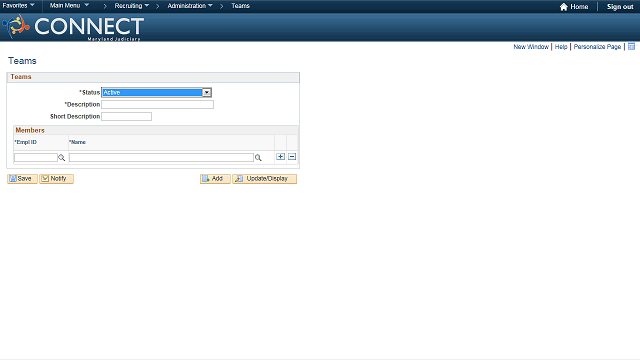
Task: Click the Empl ID column header
Action: point(26,142)
